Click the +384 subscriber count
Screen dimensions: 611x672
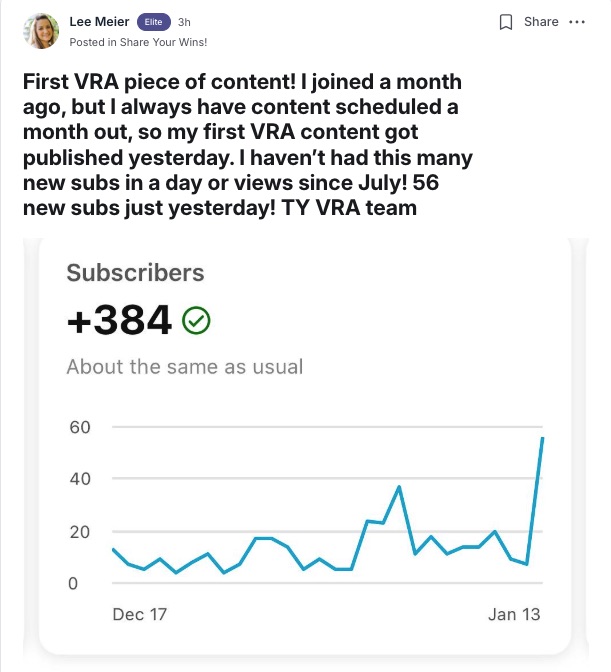click(119, 320)
